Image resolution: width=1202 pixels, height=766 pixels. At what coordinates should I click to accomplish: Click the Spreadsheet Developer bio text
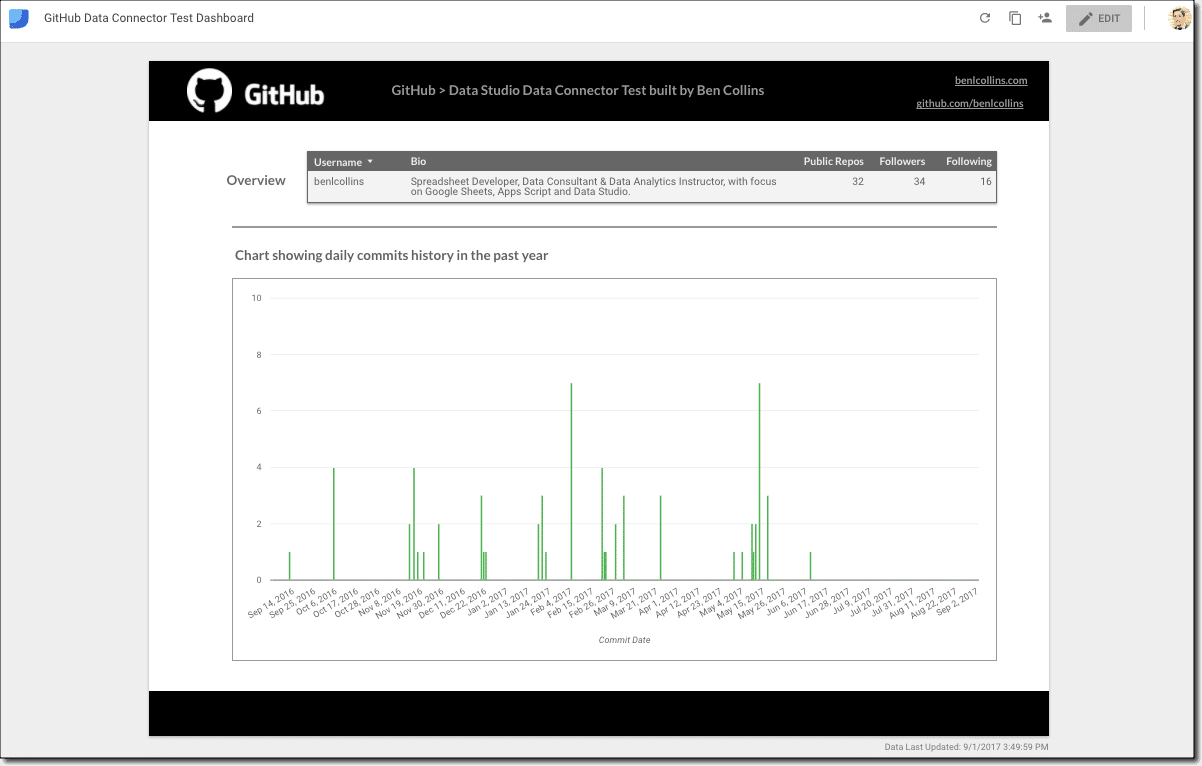point(593,187)
